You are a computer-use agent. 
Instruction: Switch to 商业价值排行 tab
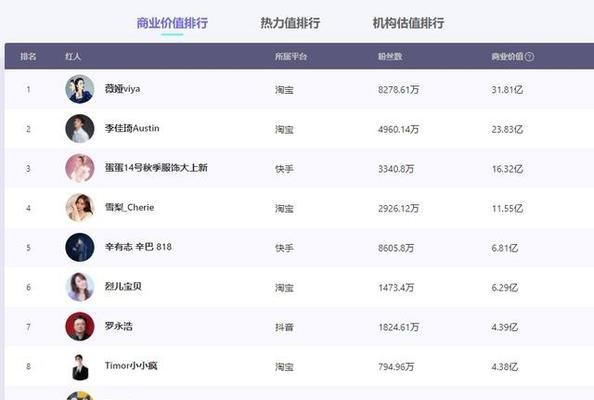[x=172, y=23]
